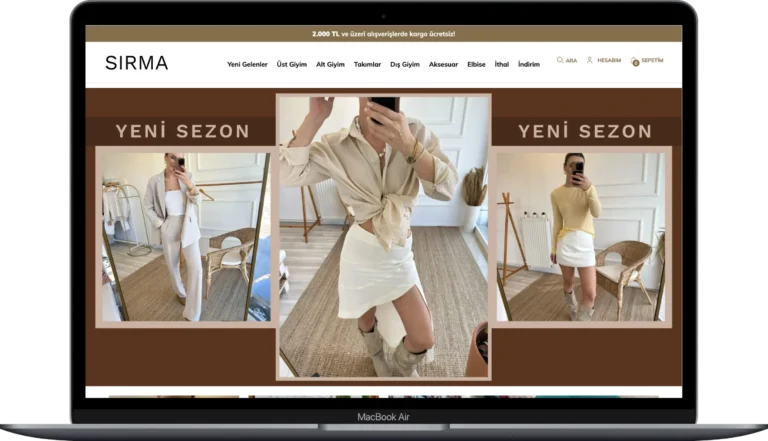Open the Aksesuar category

click(x=443, y=64)
